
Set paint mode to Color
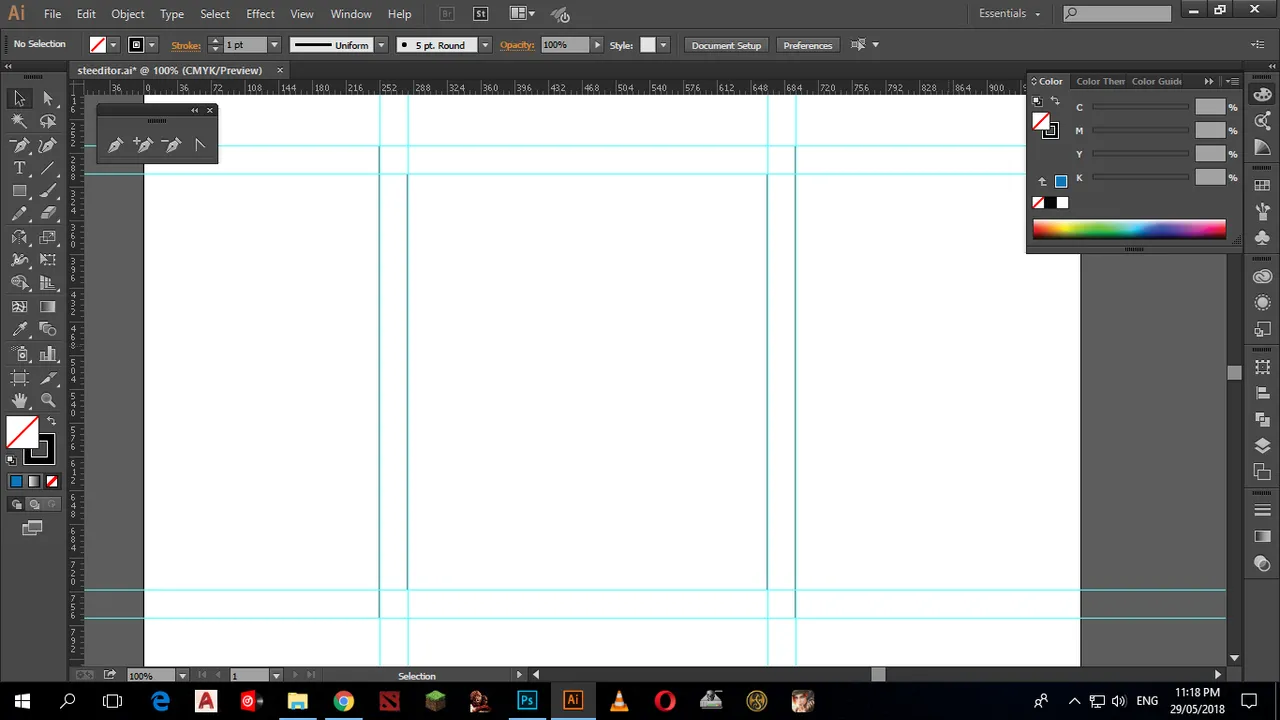pyautogui.click(x=16, y=481)
